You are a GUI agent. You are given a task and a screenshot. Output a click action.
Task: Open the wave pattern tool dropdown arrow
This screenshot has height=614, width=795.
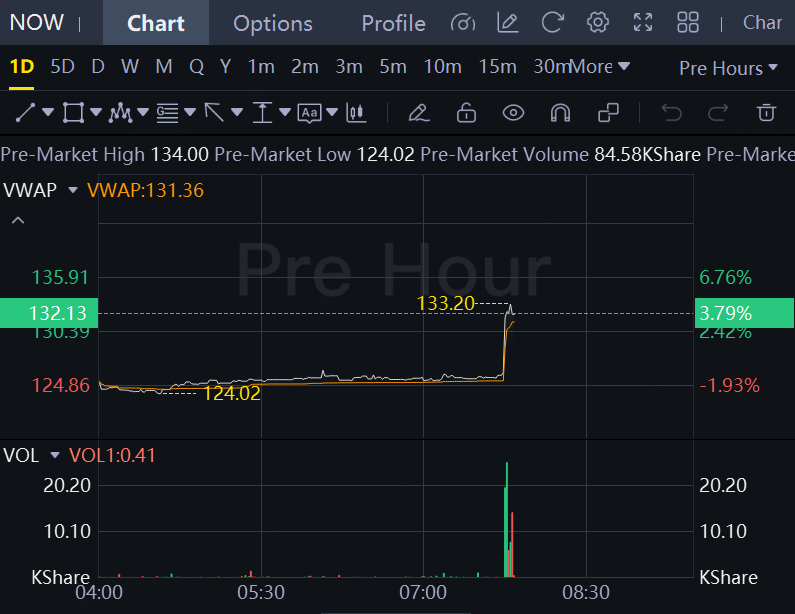(143, 112)
